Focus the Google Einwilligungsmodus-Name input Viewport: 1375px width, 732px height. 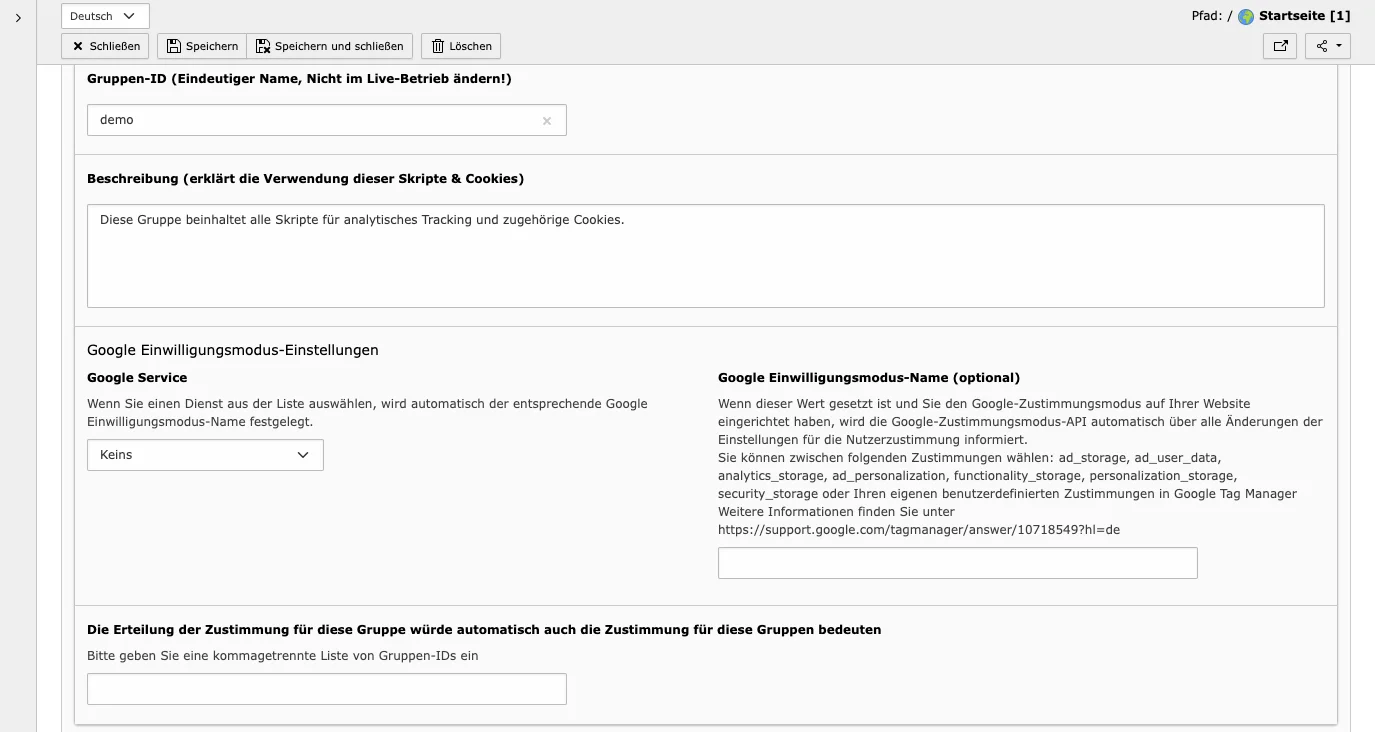coord(956,562)
